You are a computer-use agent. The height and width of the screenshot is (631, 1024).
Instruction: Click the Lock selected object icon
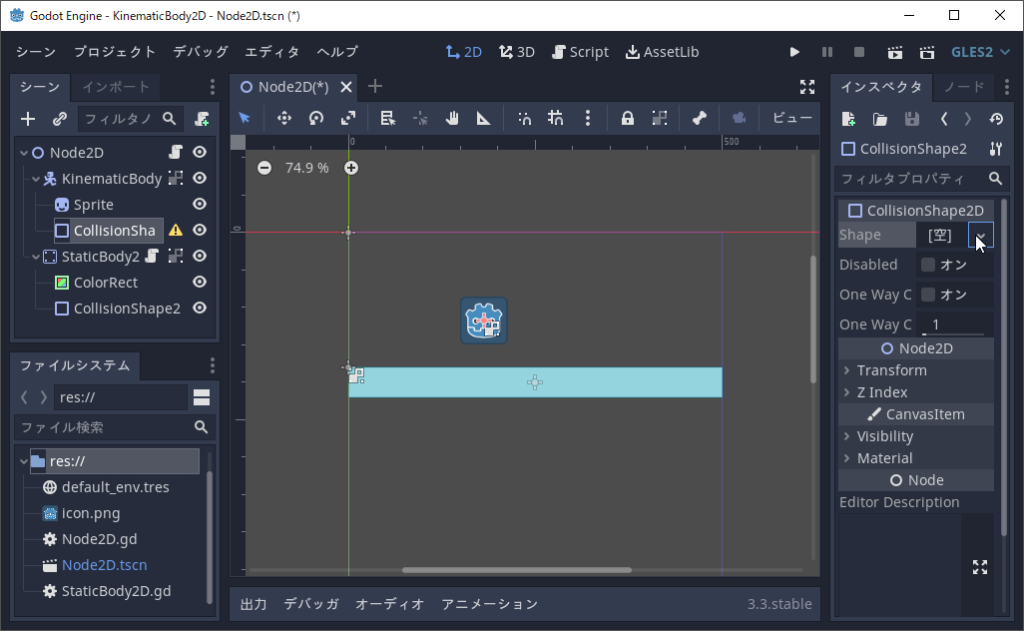click(627, 118)
